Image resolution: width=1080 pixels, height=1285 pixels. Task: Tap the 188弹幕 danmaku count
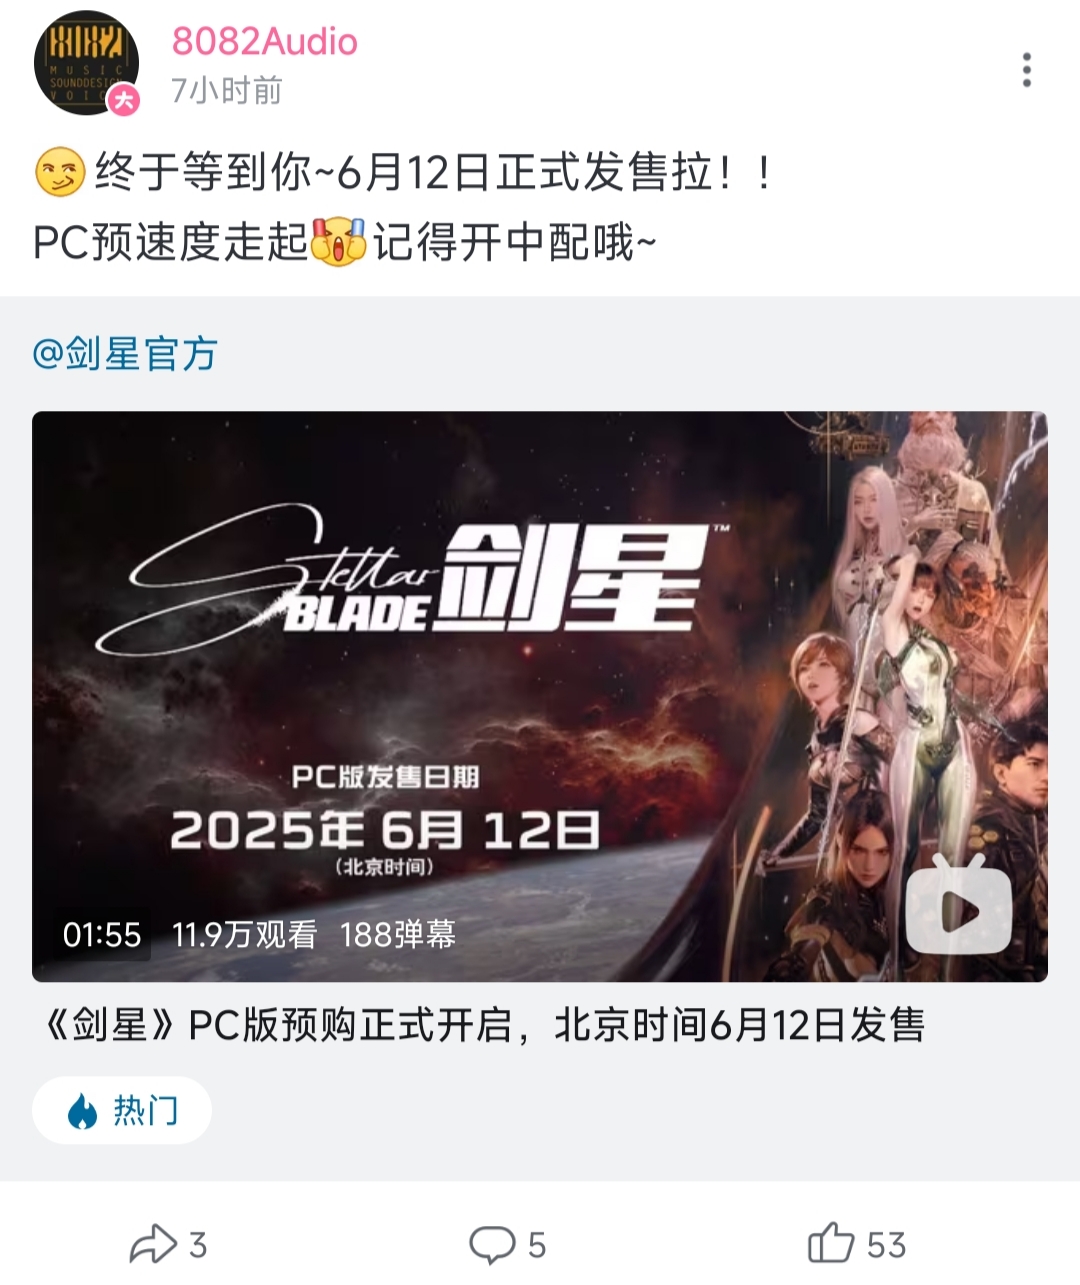coord(398,934)
